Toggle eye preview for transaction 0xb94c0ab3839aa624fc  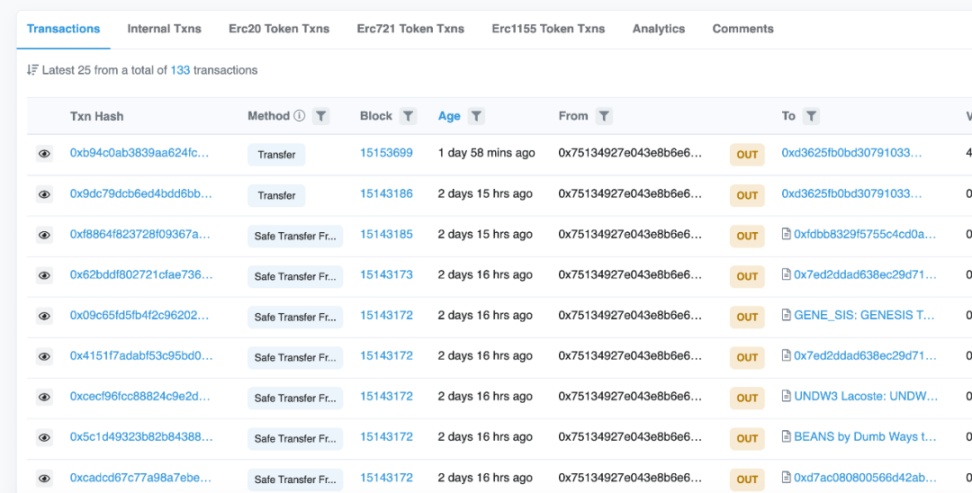(x=44, y=154)
